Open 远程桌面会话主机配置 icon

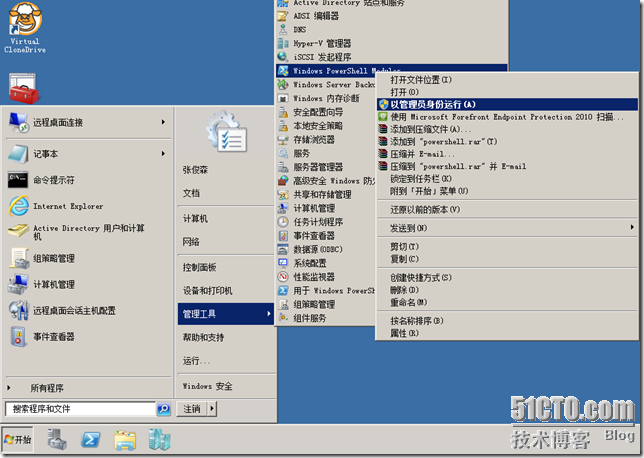19,311
